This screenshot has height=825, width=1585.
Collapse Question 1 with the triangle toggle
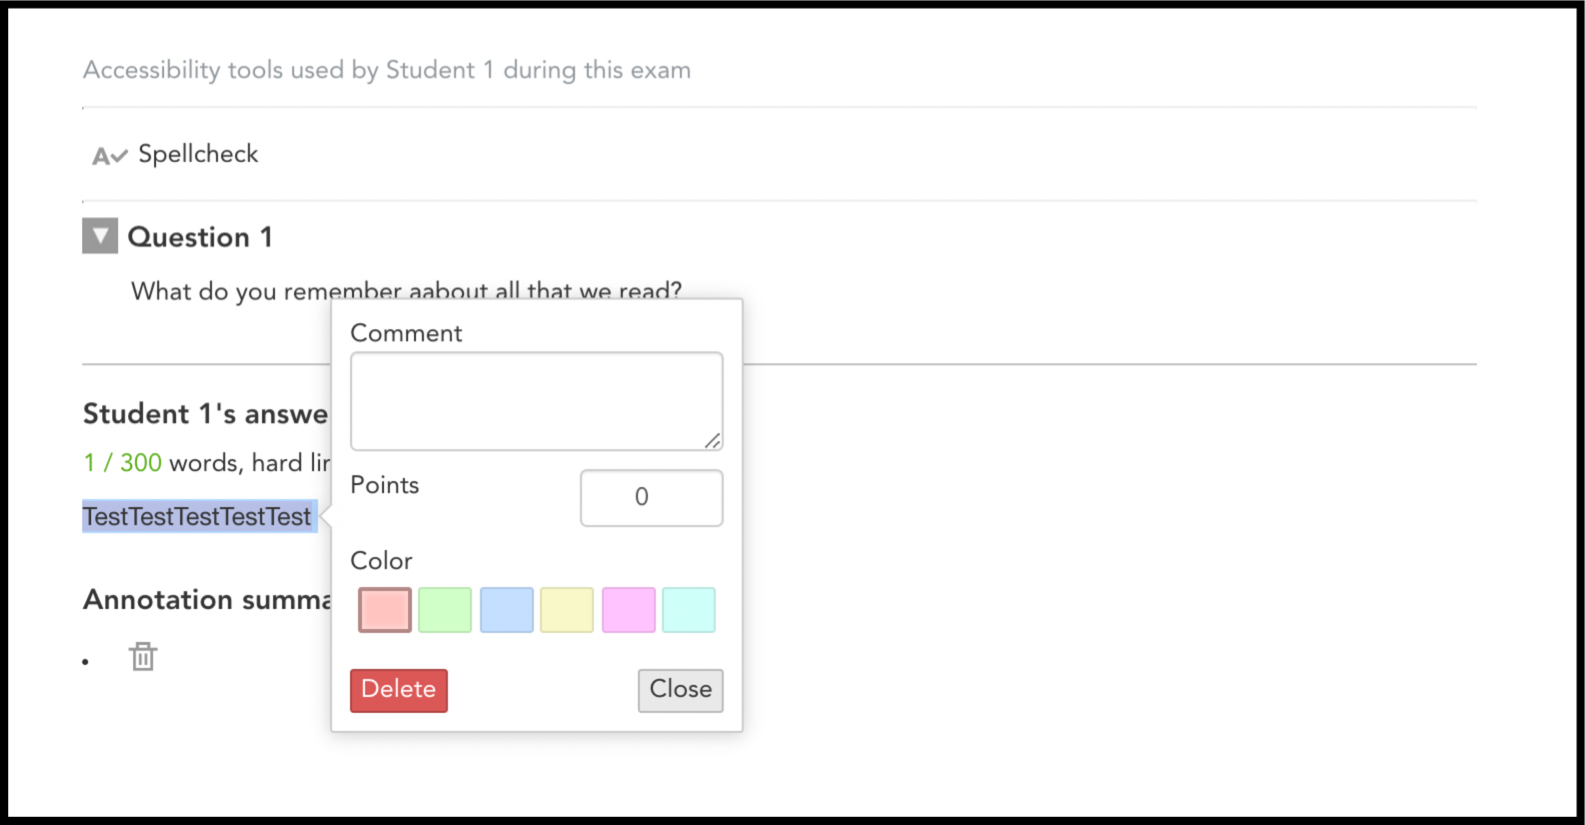tap(100, 236)
